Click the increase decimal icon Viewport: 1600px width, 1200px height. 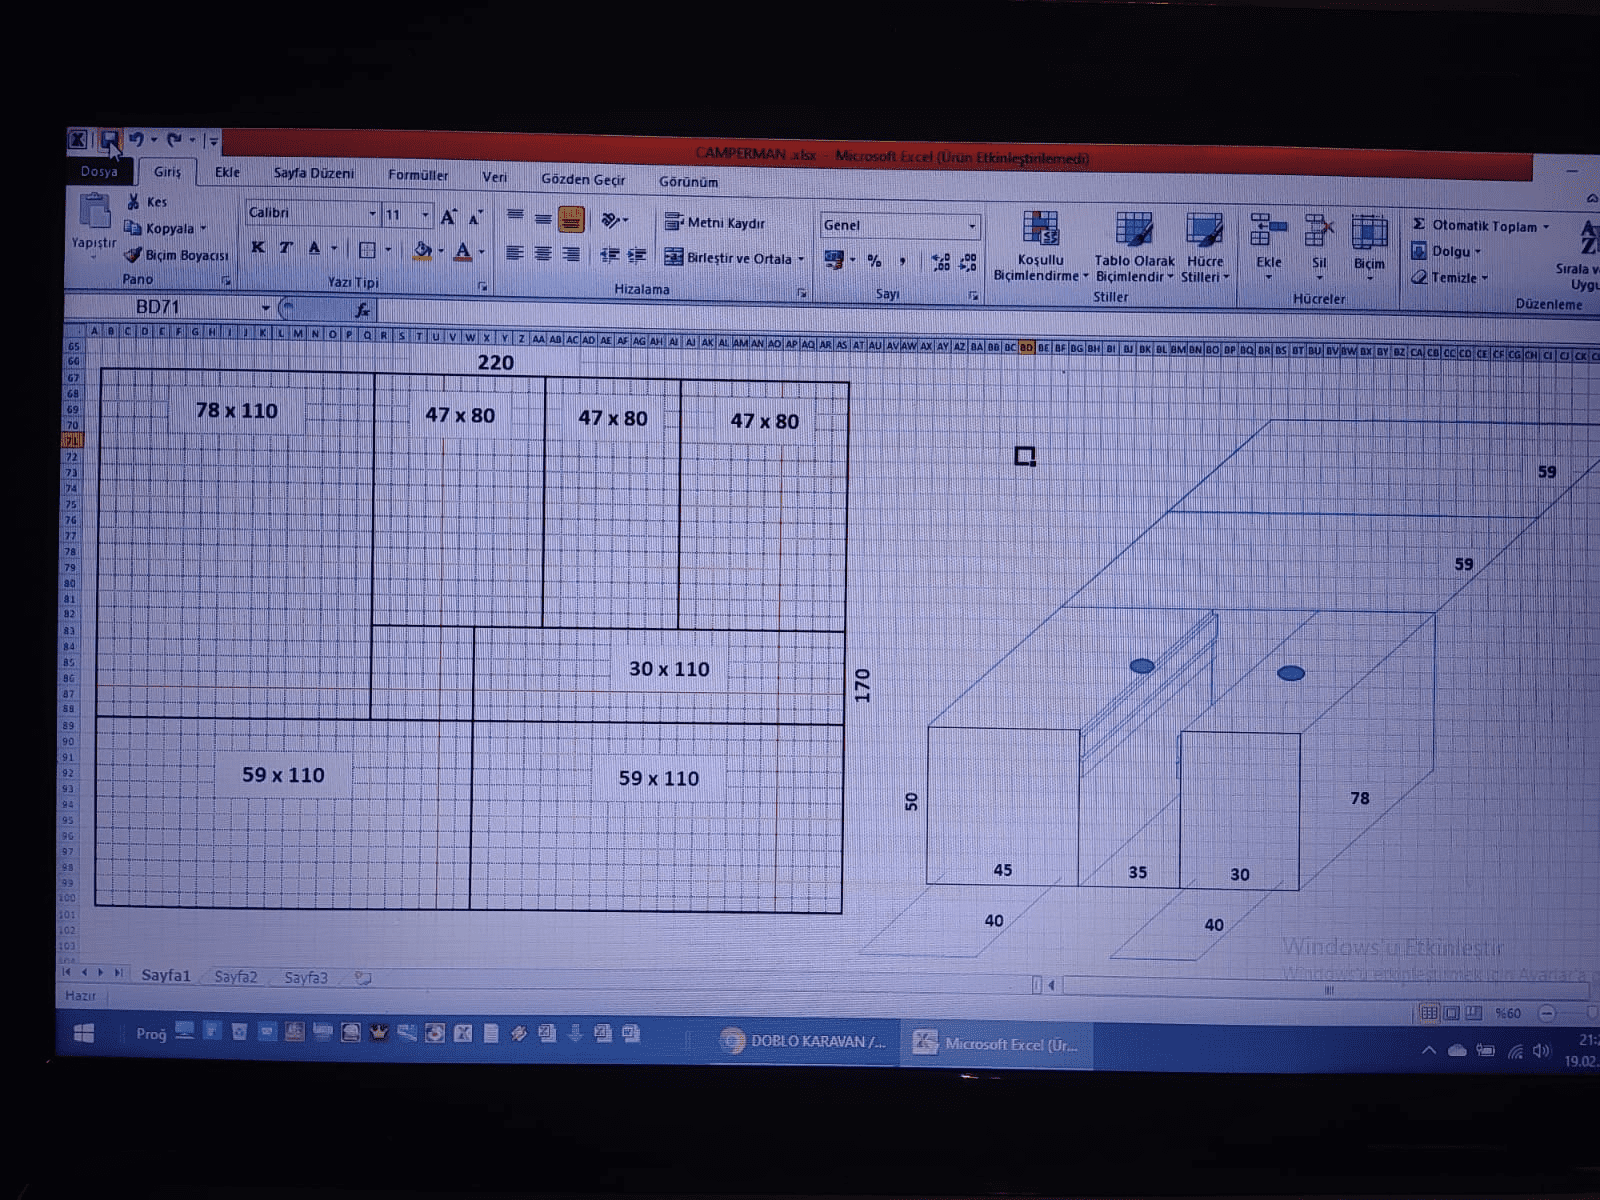point(940,262)
